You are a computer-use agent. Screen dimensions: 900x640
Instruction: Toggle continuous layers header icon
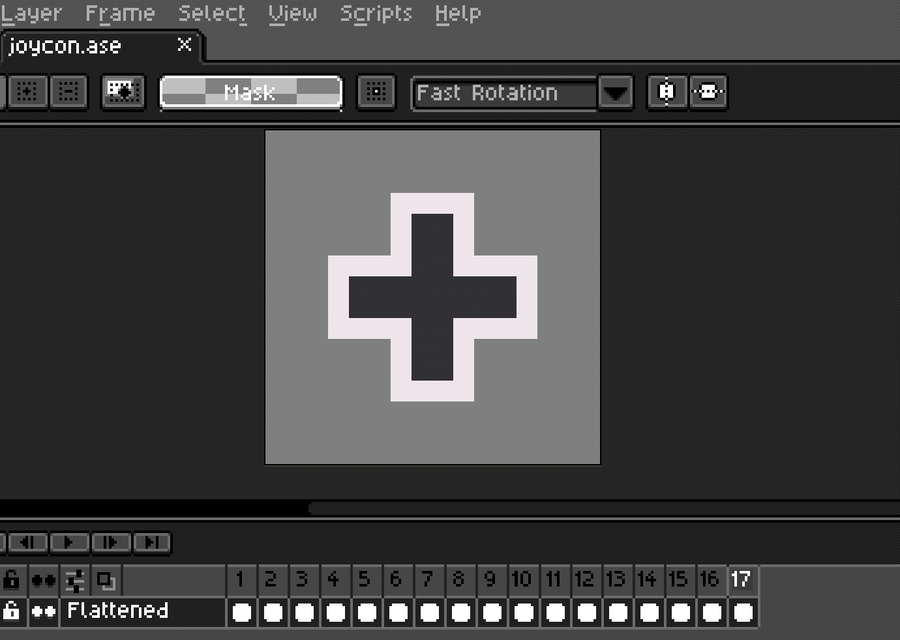pyautogui.click(x=44, y=580)
